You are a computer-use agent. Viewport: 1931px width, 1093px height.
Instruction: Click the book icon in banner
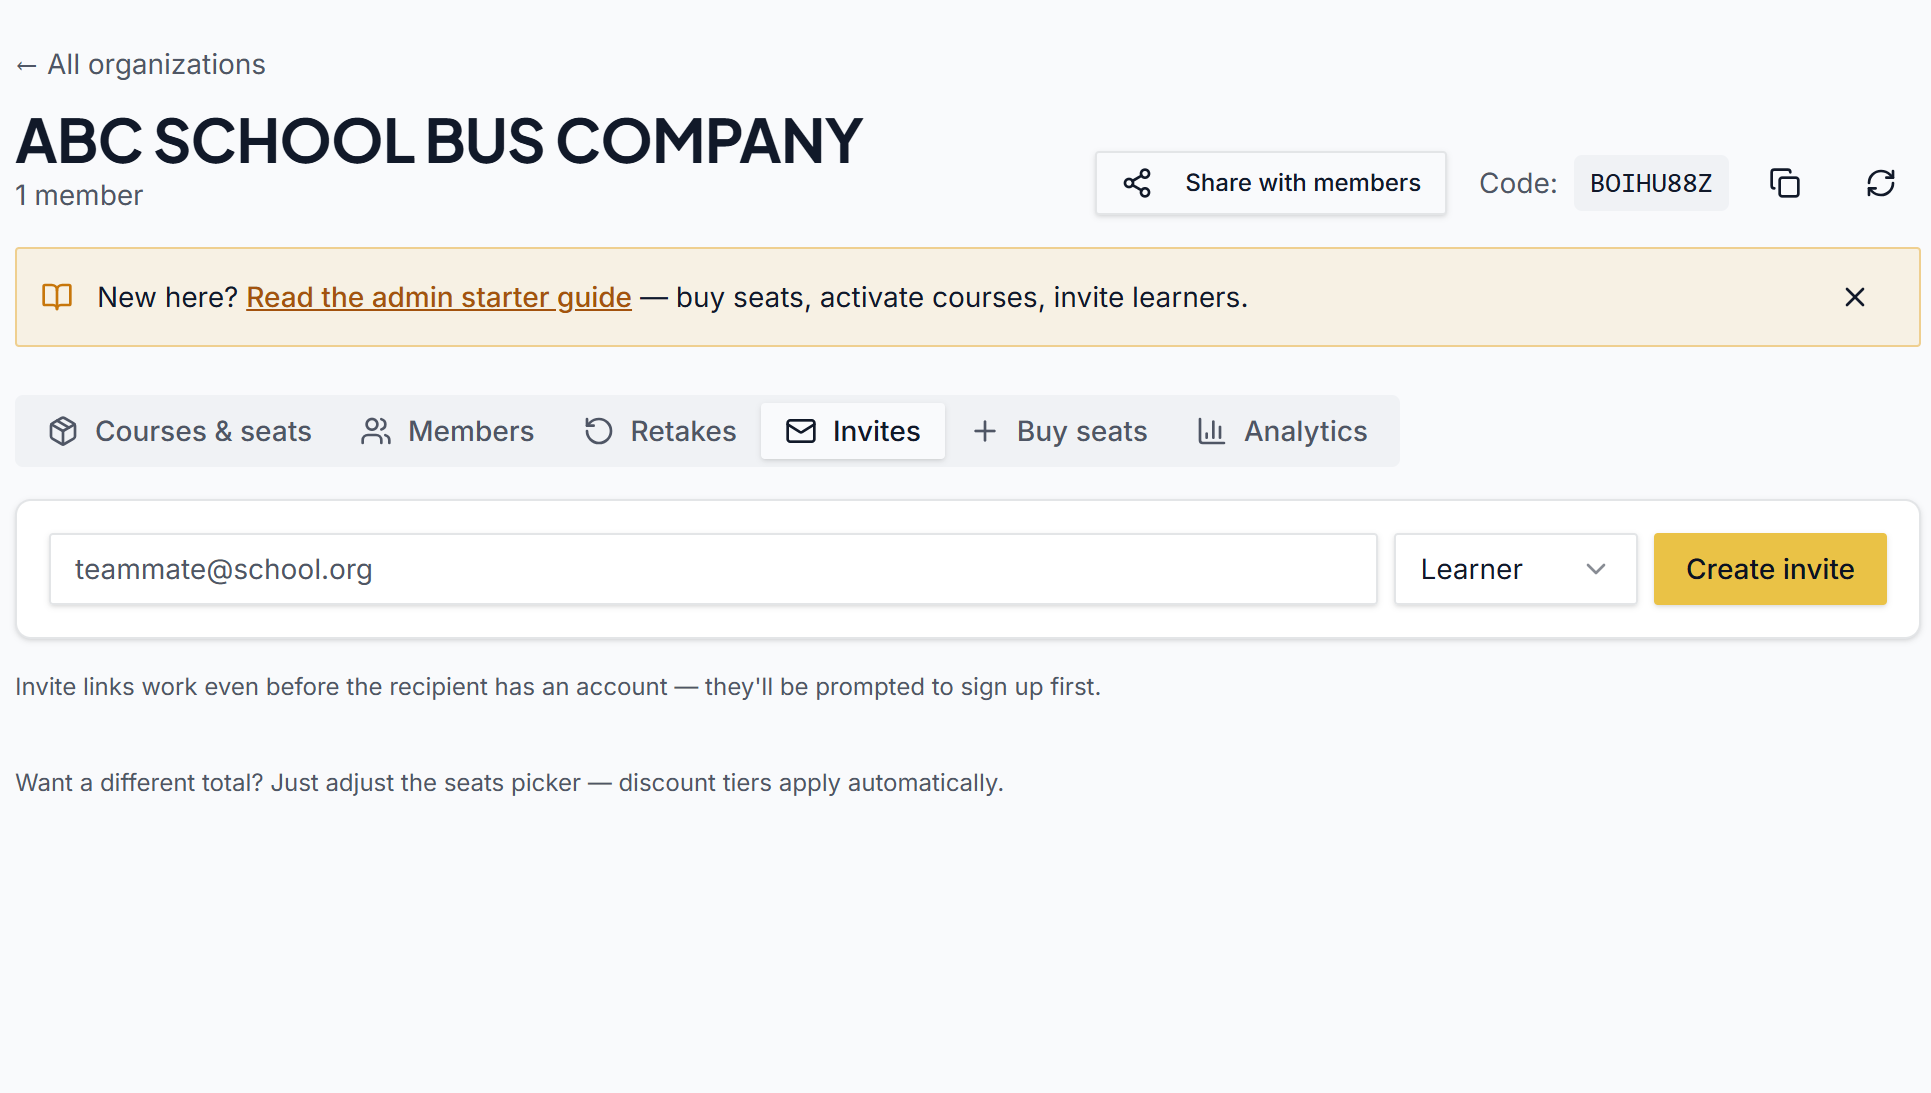click(57, 297)
